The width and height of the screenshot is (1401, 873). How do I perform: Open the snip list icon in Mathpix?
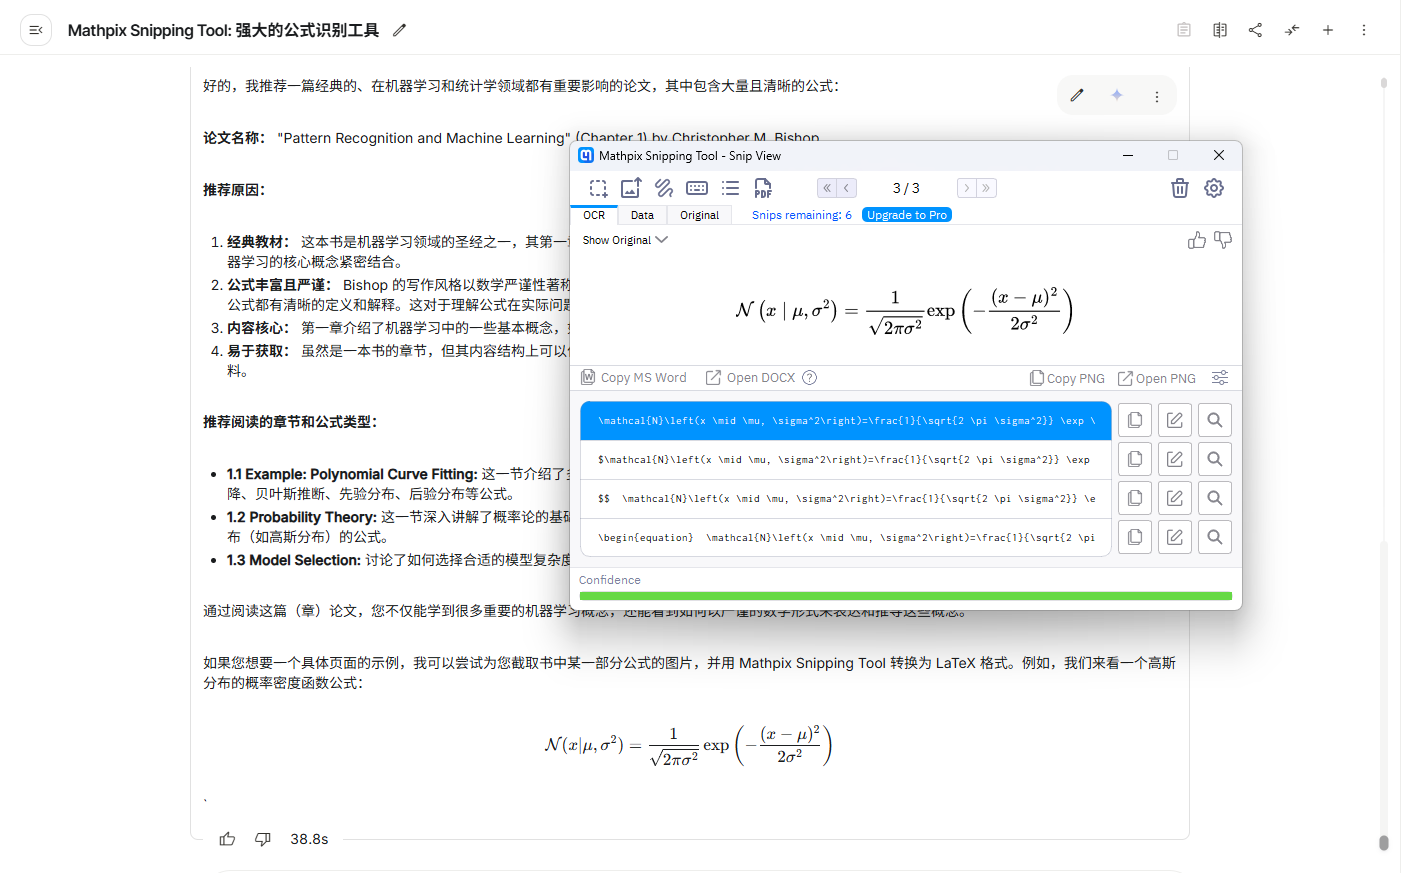point(731,188)
